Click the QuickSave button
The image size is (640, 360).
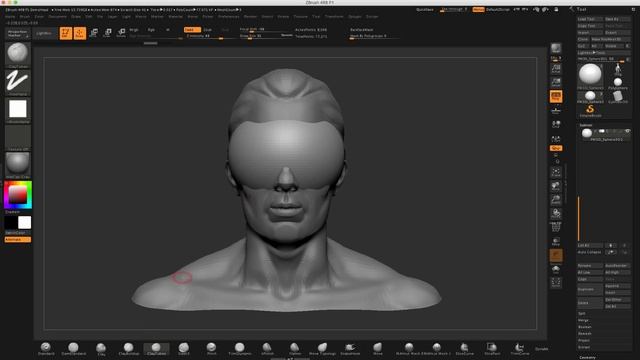[x=424, y=9]
